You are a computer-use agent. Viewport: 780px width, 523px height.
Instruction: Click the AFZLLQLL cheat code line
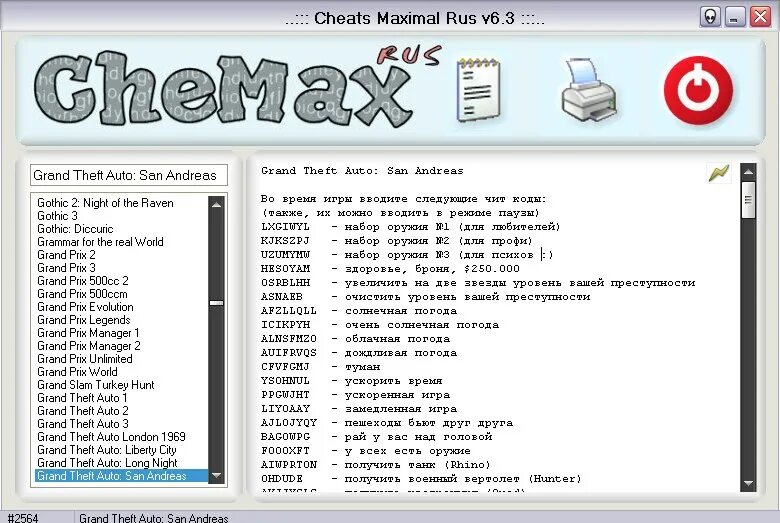click(x=359, y=311)
